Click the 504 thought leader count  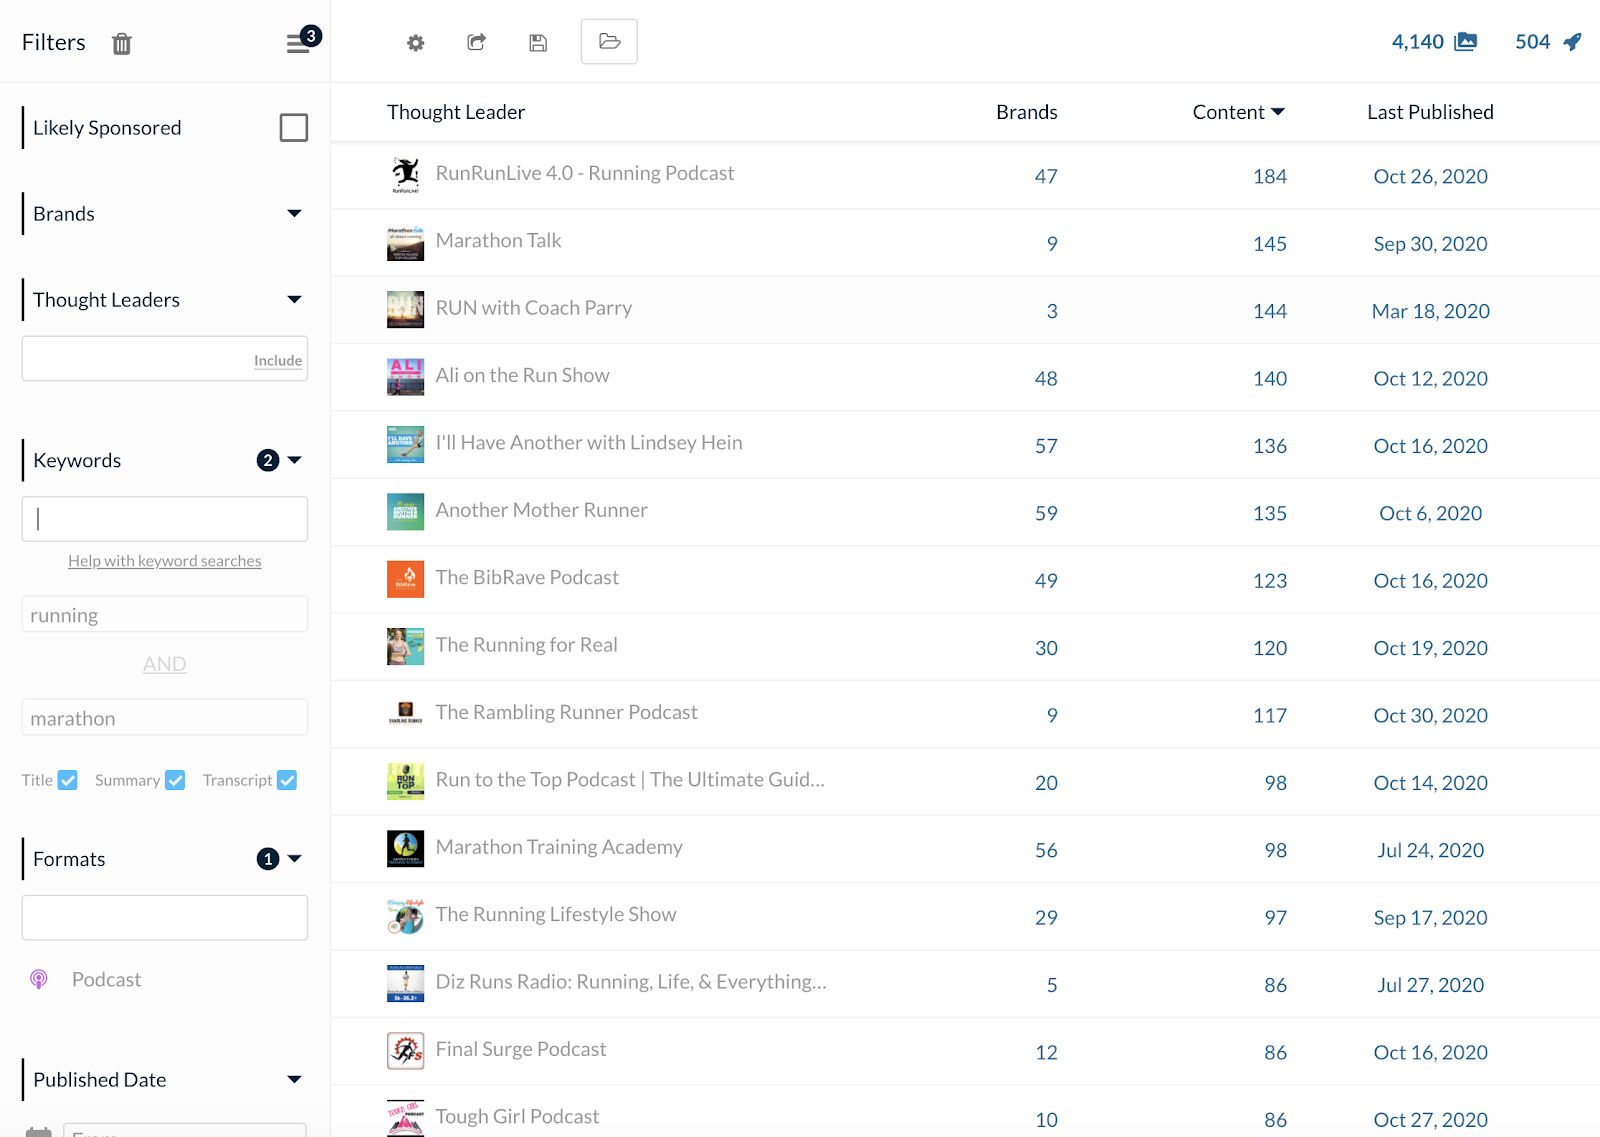(1532, 41)
